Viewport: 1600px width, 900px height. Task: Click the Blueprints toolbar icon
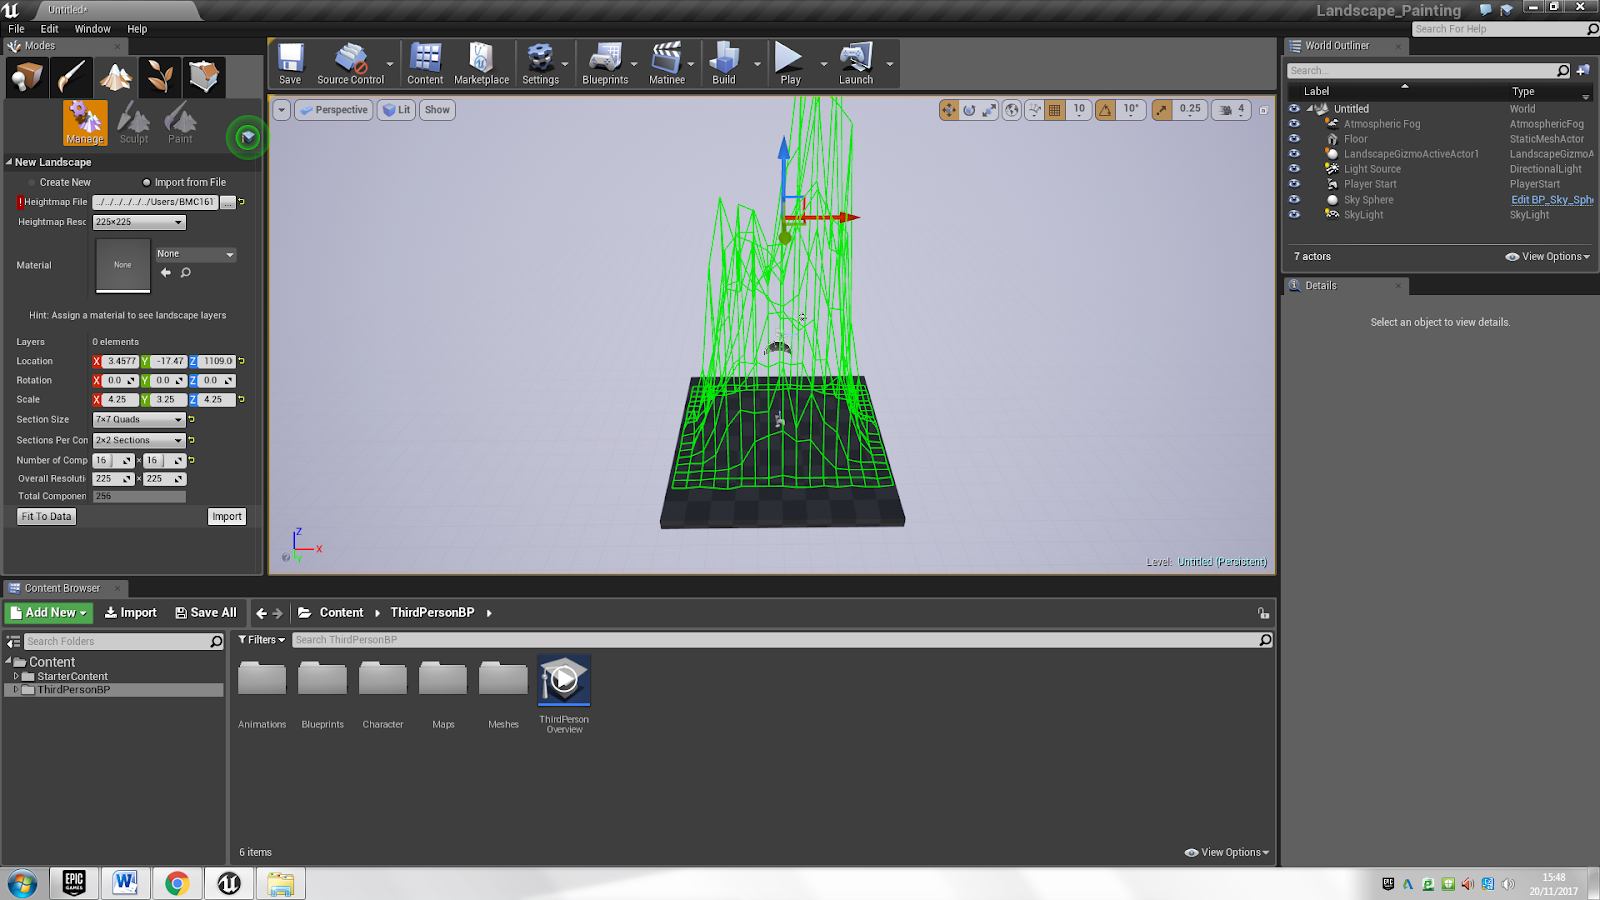(605, 64)
